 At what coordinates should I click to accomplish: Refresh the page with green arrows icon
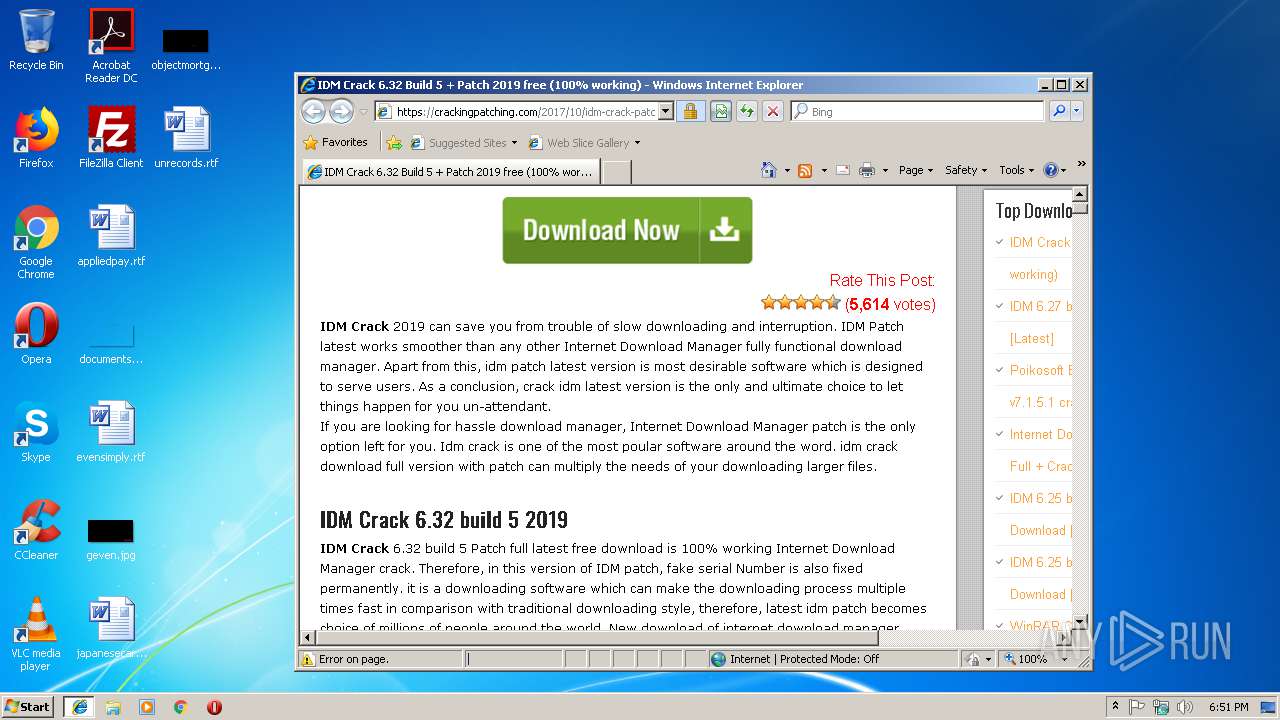click(746, 111)
